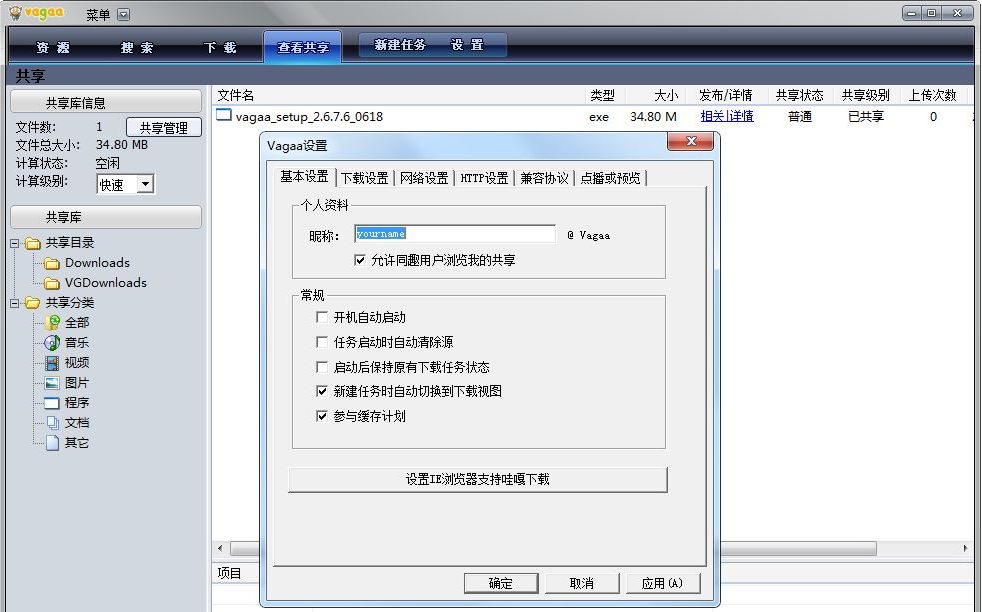Enable 启动后保持原有下载任务状态 checkbox
The image size is (982, 612).
322,366
